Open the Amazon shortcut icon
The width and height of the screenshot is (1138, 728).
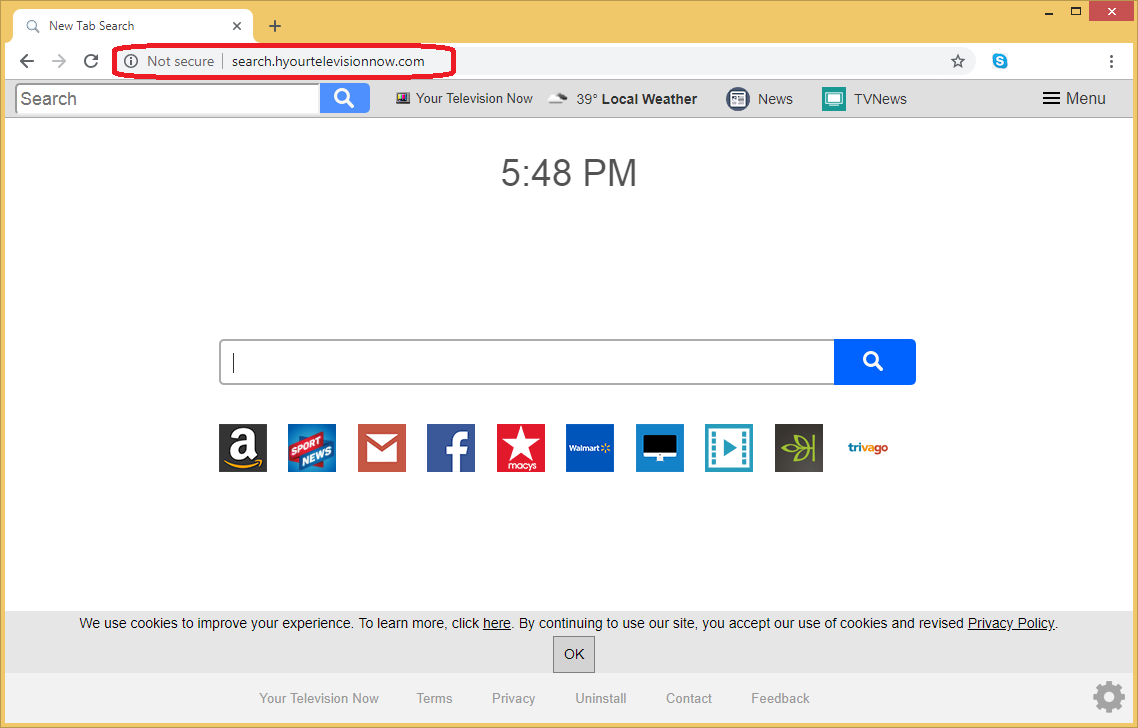[243, 448]
